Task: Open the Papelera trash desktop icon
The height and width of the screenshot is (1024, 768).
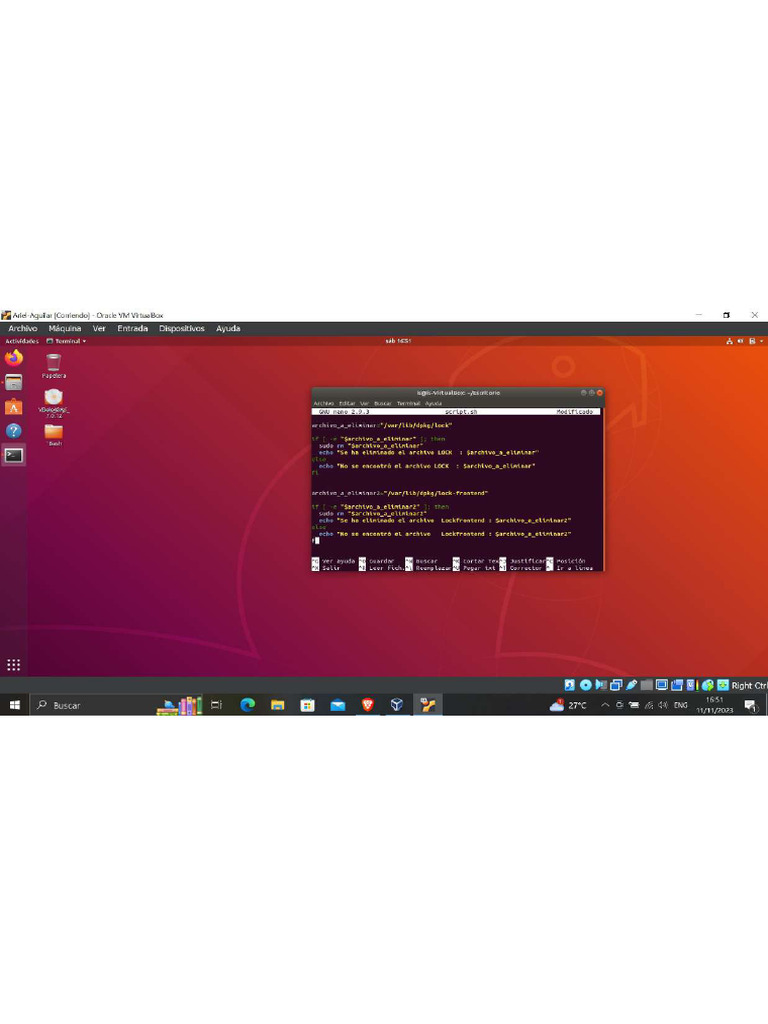Action: tap(54, 366)
